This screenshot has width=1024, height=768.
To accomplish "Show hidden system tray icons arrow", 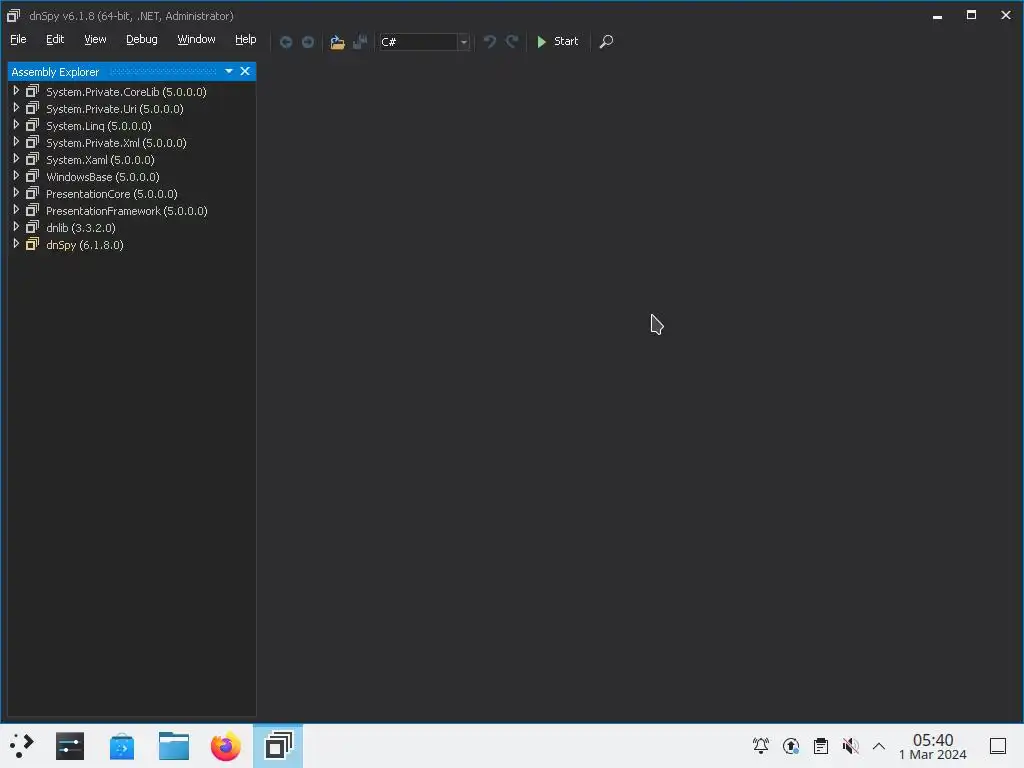I will (x=879, y=746).
